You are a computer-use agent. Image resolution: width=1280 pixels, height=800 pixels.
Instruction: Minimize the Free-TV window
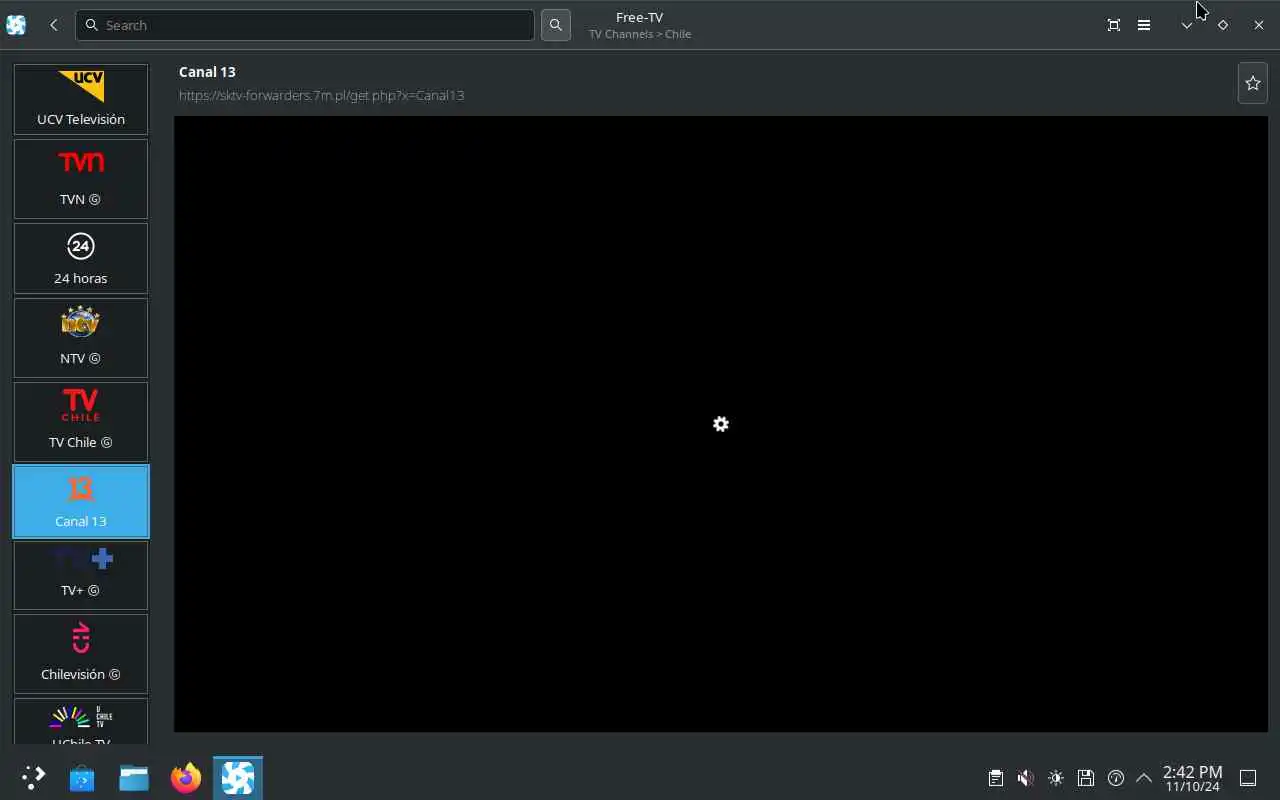1187,25
